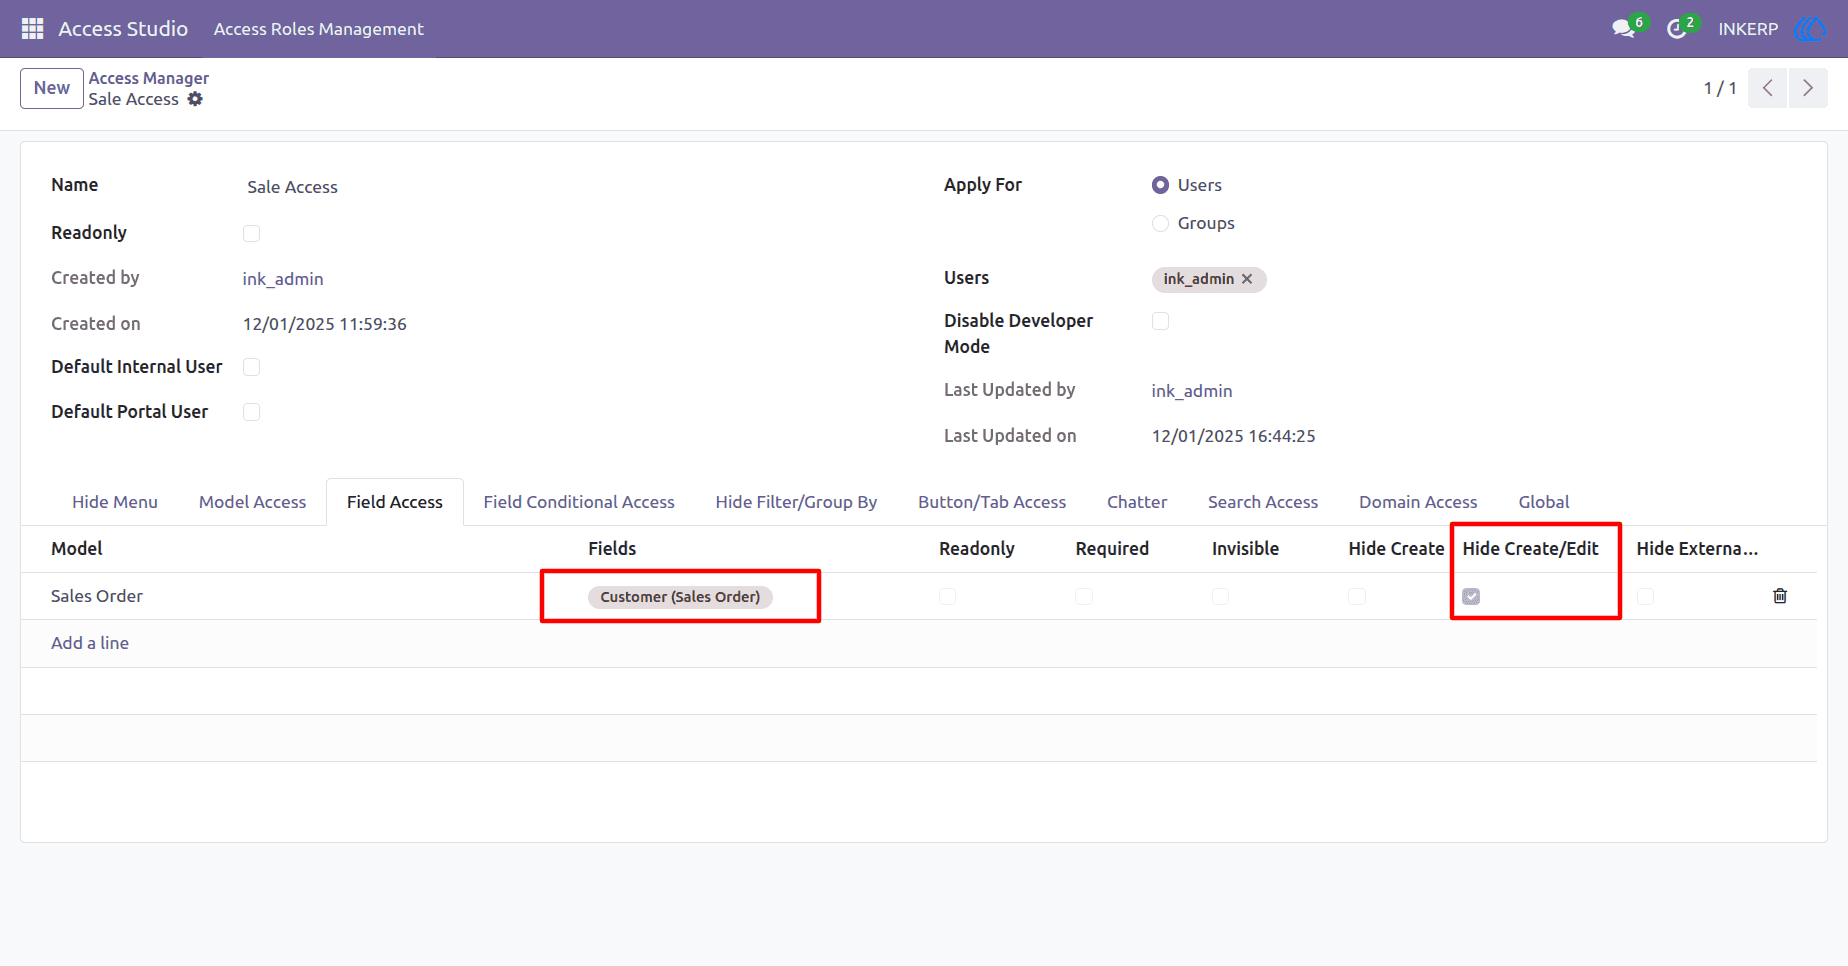Click the Add a line link
Screen dimensions: 1848x966
90,643
